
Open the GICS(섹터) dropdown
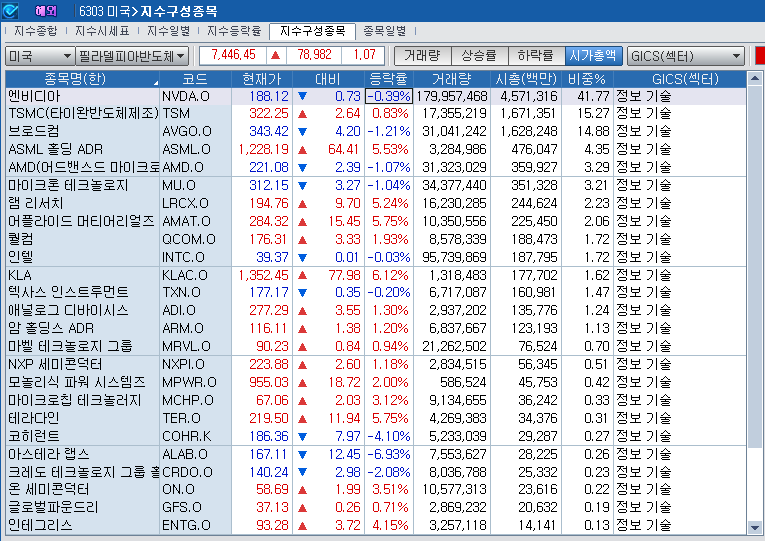click(685, 56)
